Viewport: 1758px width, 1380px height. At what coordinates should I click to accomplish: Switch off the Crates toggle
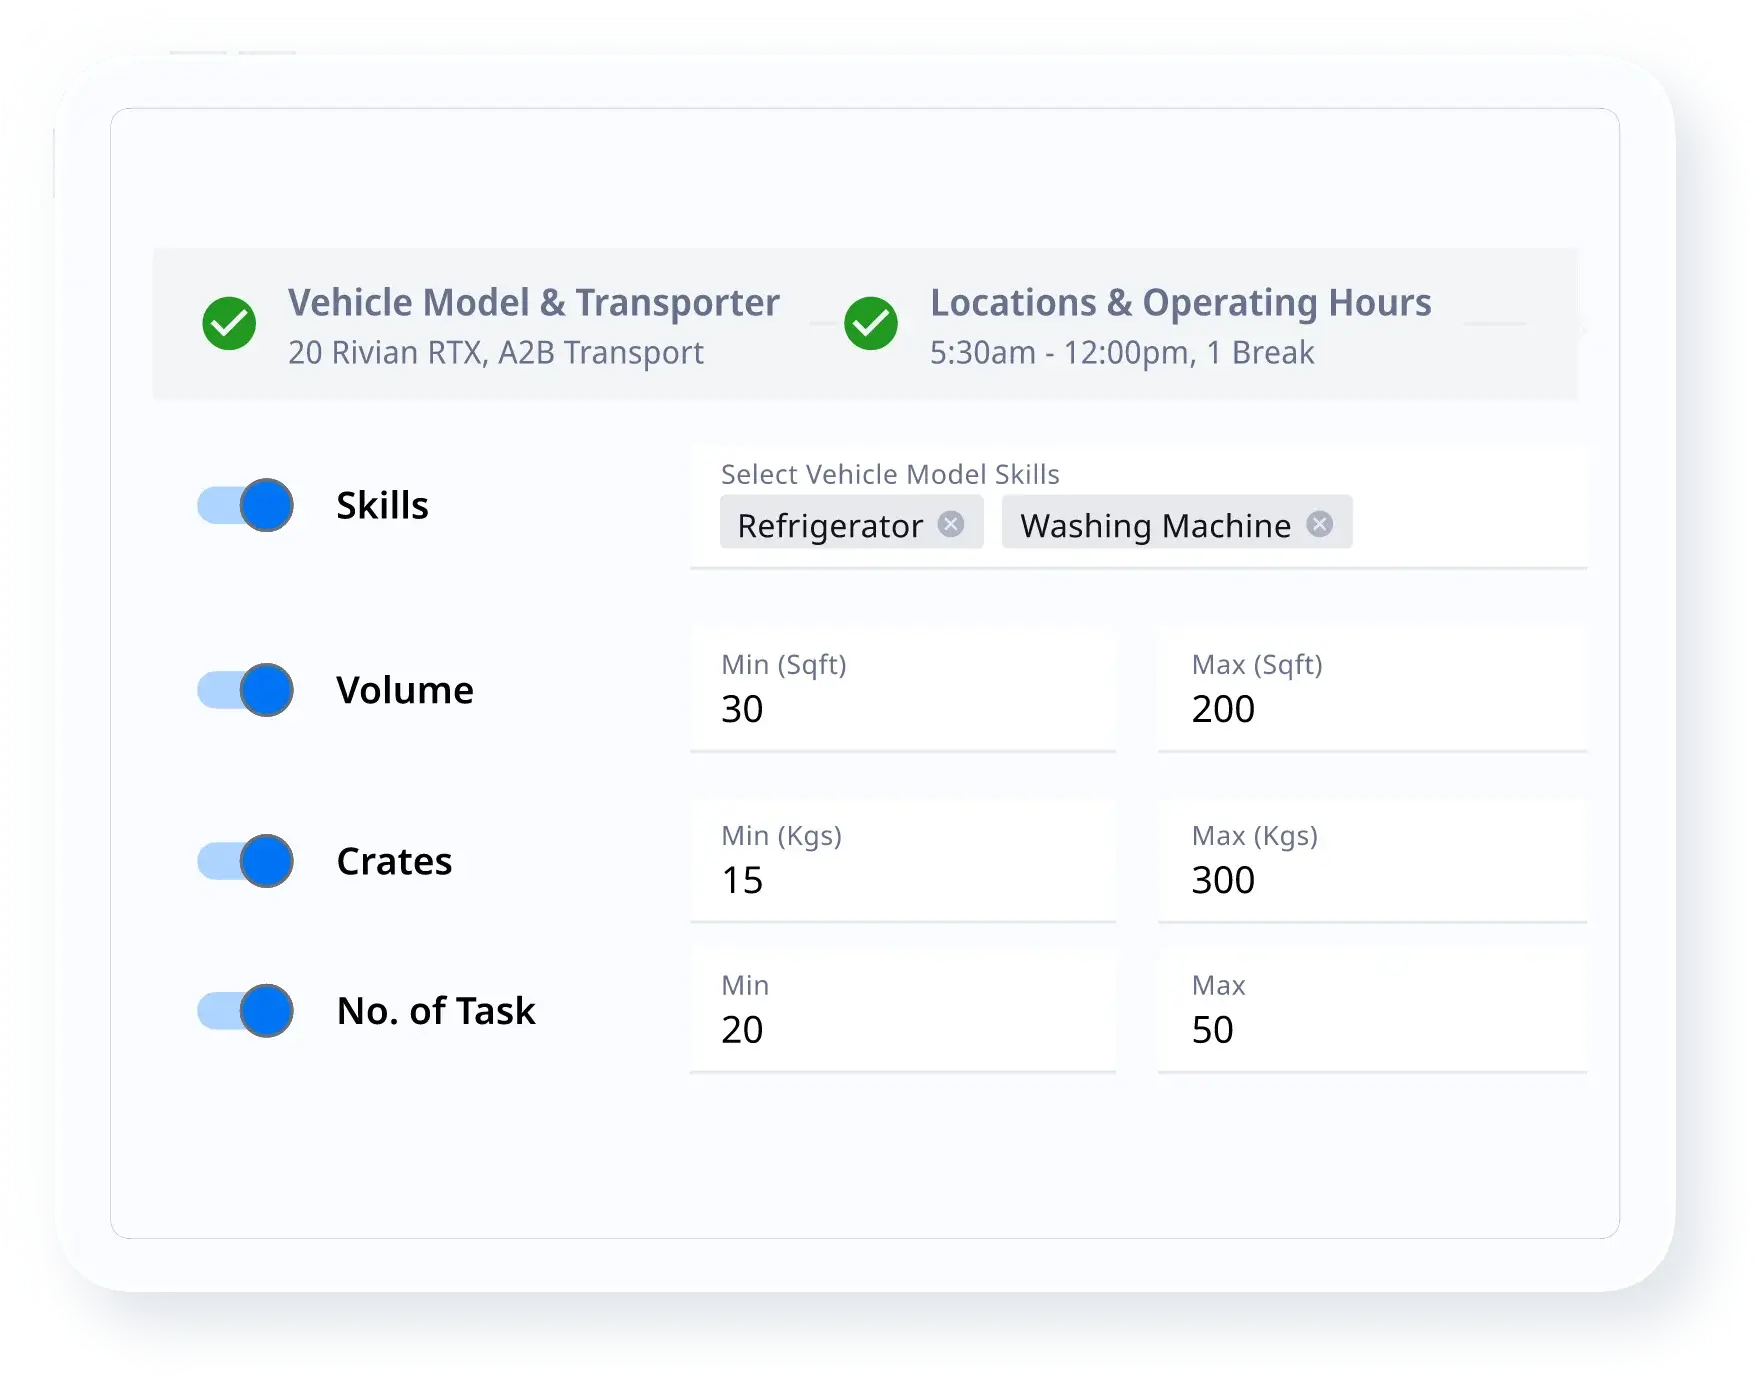(x=246, y=861)
